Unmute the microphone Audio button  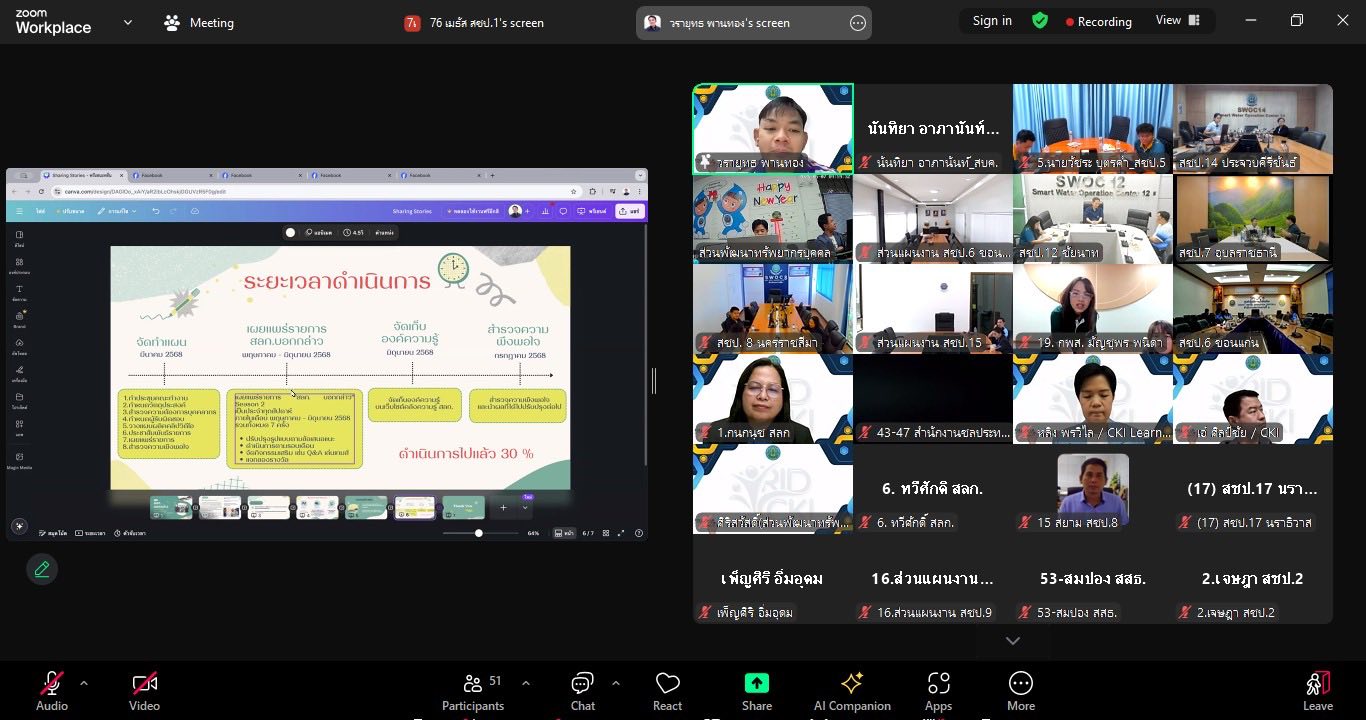tap(52, 691)
